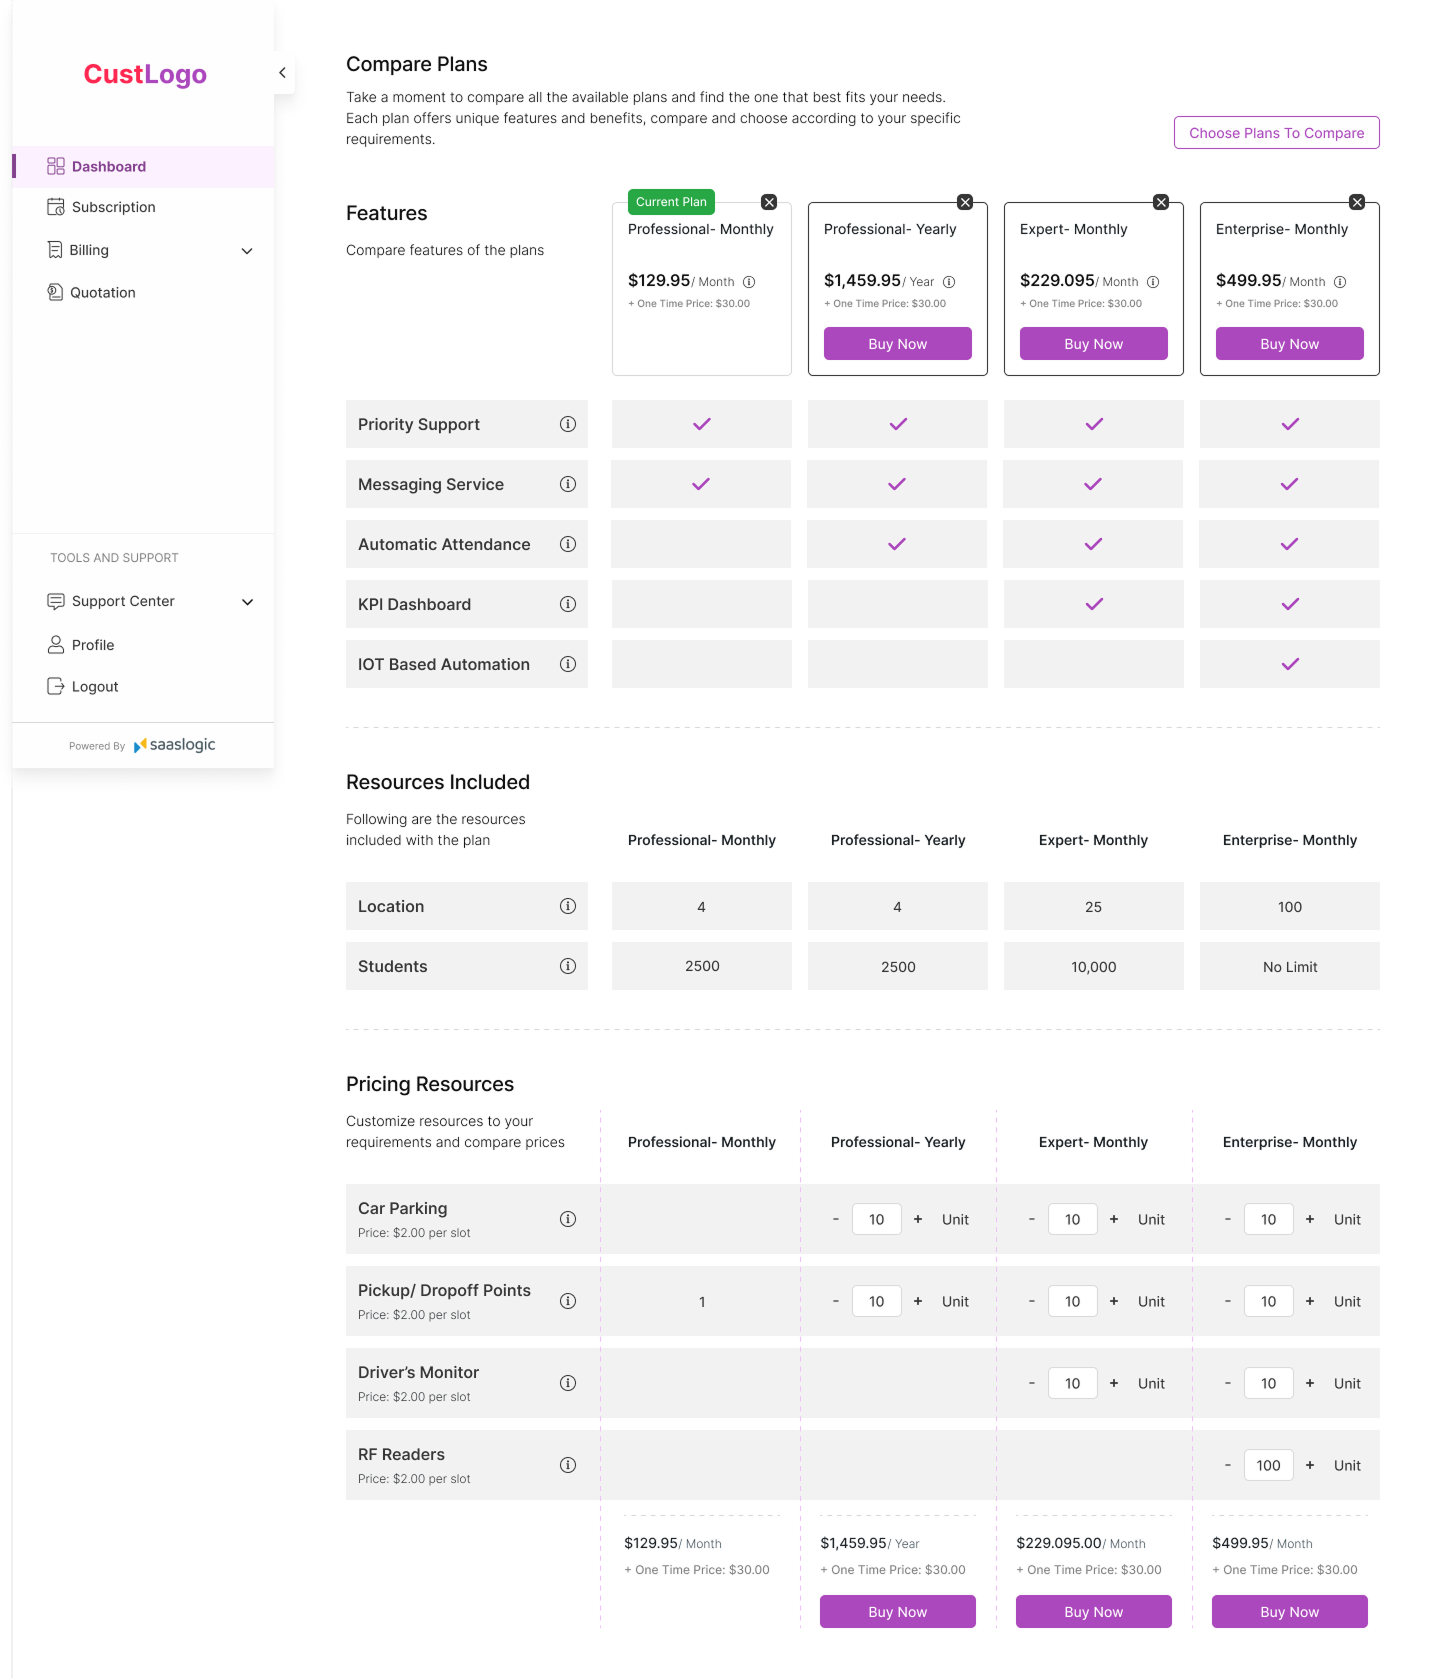
Task: Click the Profile person icon
Action: click(x=56, y=645)
